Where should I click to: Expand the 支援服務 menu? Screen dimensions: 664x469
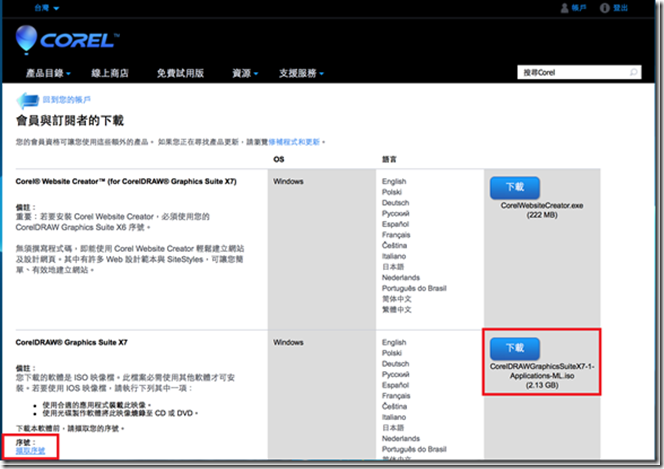(301, 73)
